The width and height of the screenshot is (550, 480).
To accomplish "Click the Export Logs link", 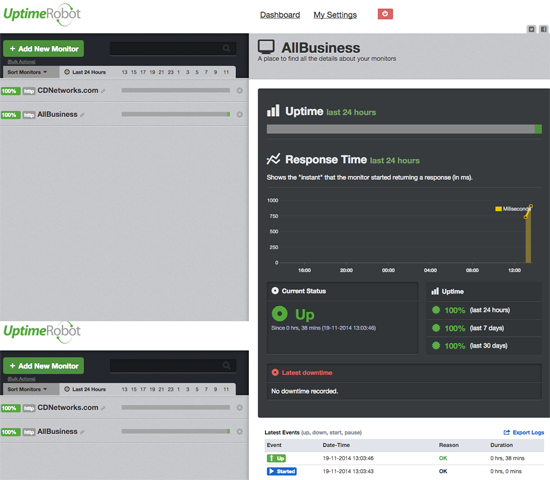I will click(524, 432).
